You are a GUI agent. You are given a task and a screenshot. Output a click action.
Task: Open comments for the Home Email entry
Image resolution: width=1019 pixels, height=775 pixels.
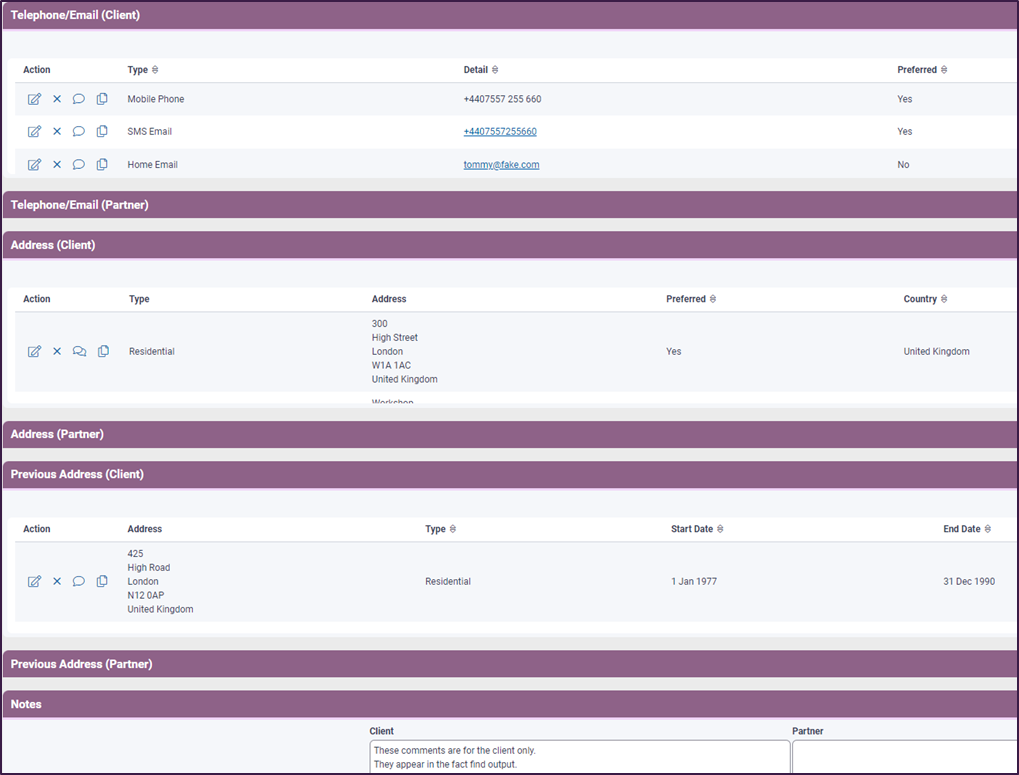click(78, 164)
